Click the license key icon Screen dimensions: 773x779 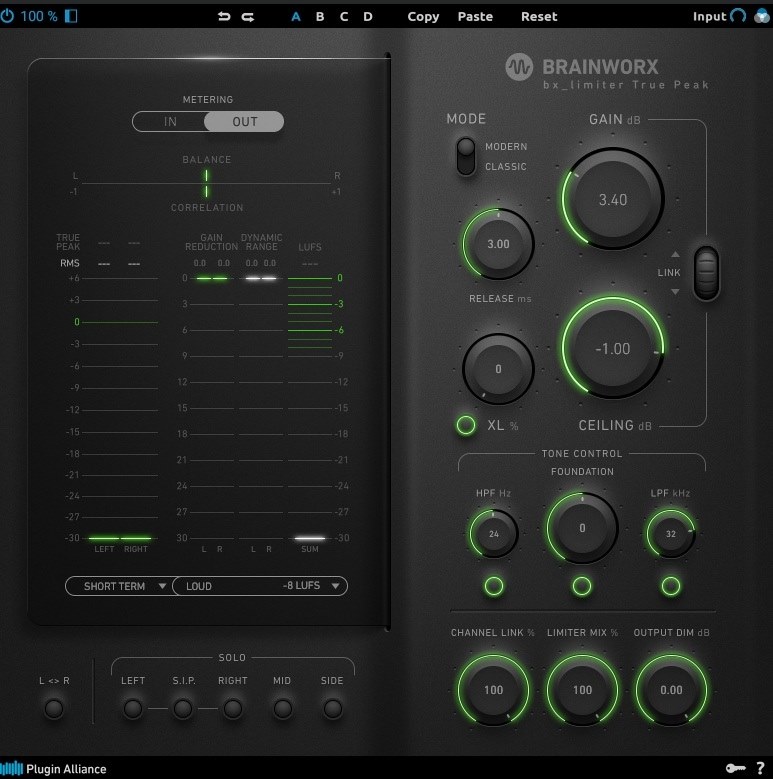pos(736,768)
